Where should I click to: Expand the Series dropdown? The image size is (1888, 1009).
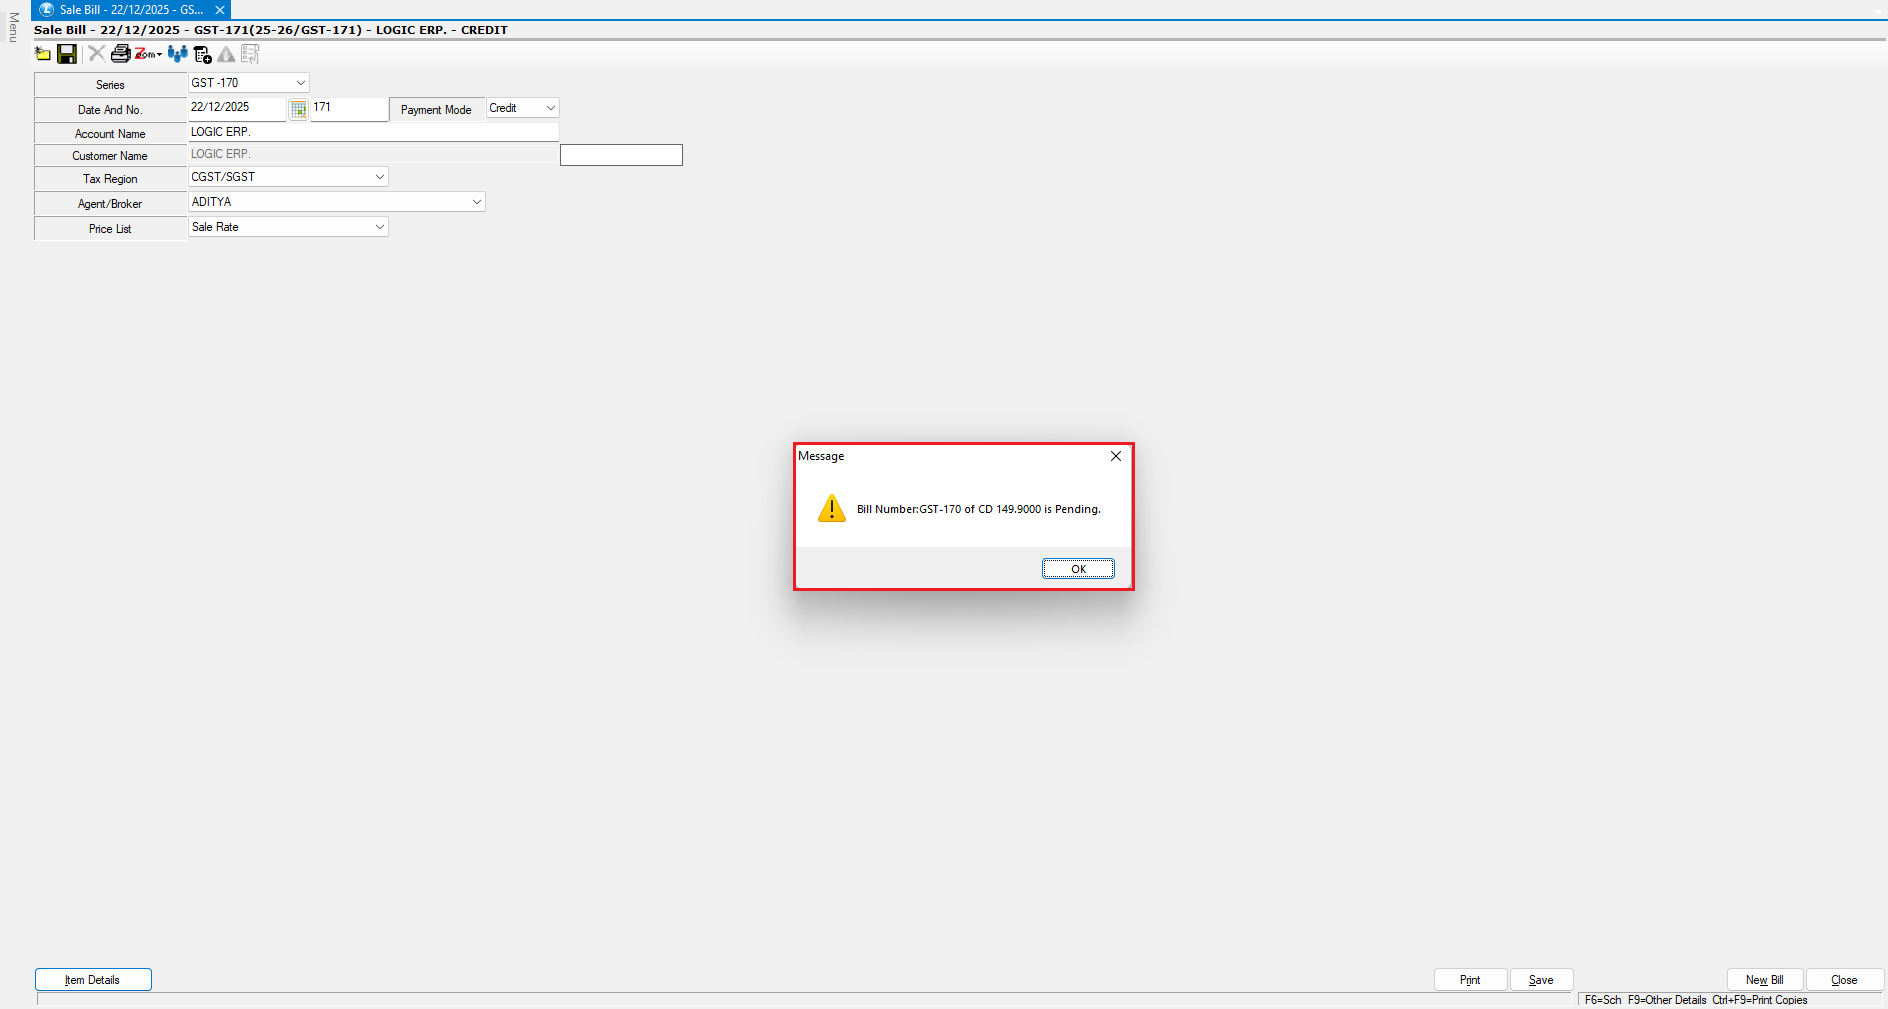[x=300, y=83]
